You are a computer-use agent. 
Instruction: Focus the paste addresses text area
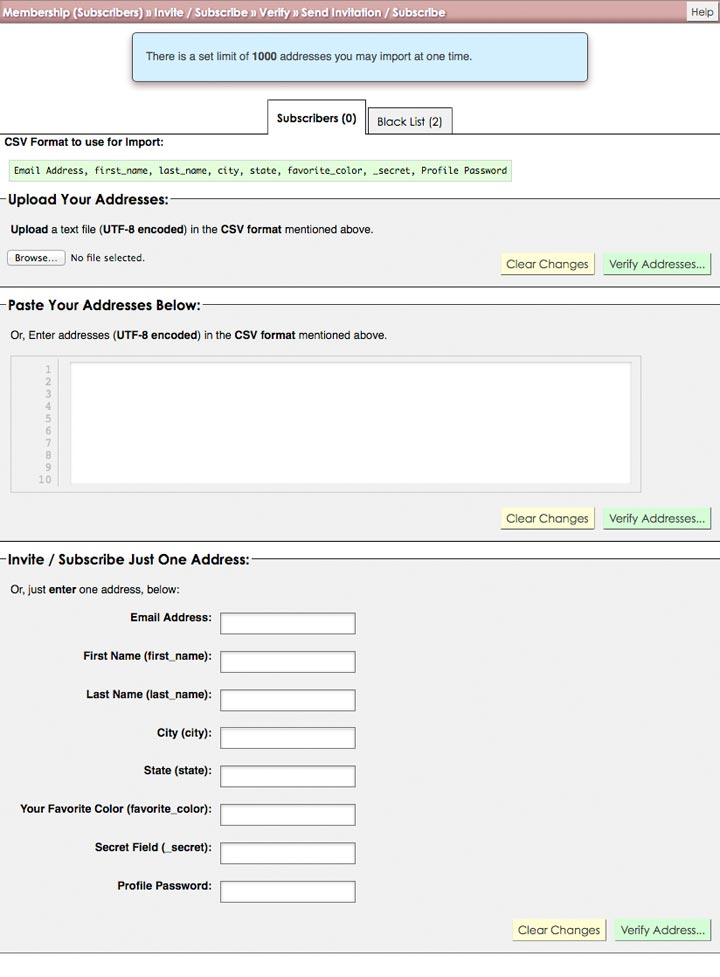pyautogui.click(x=350, y=424)
